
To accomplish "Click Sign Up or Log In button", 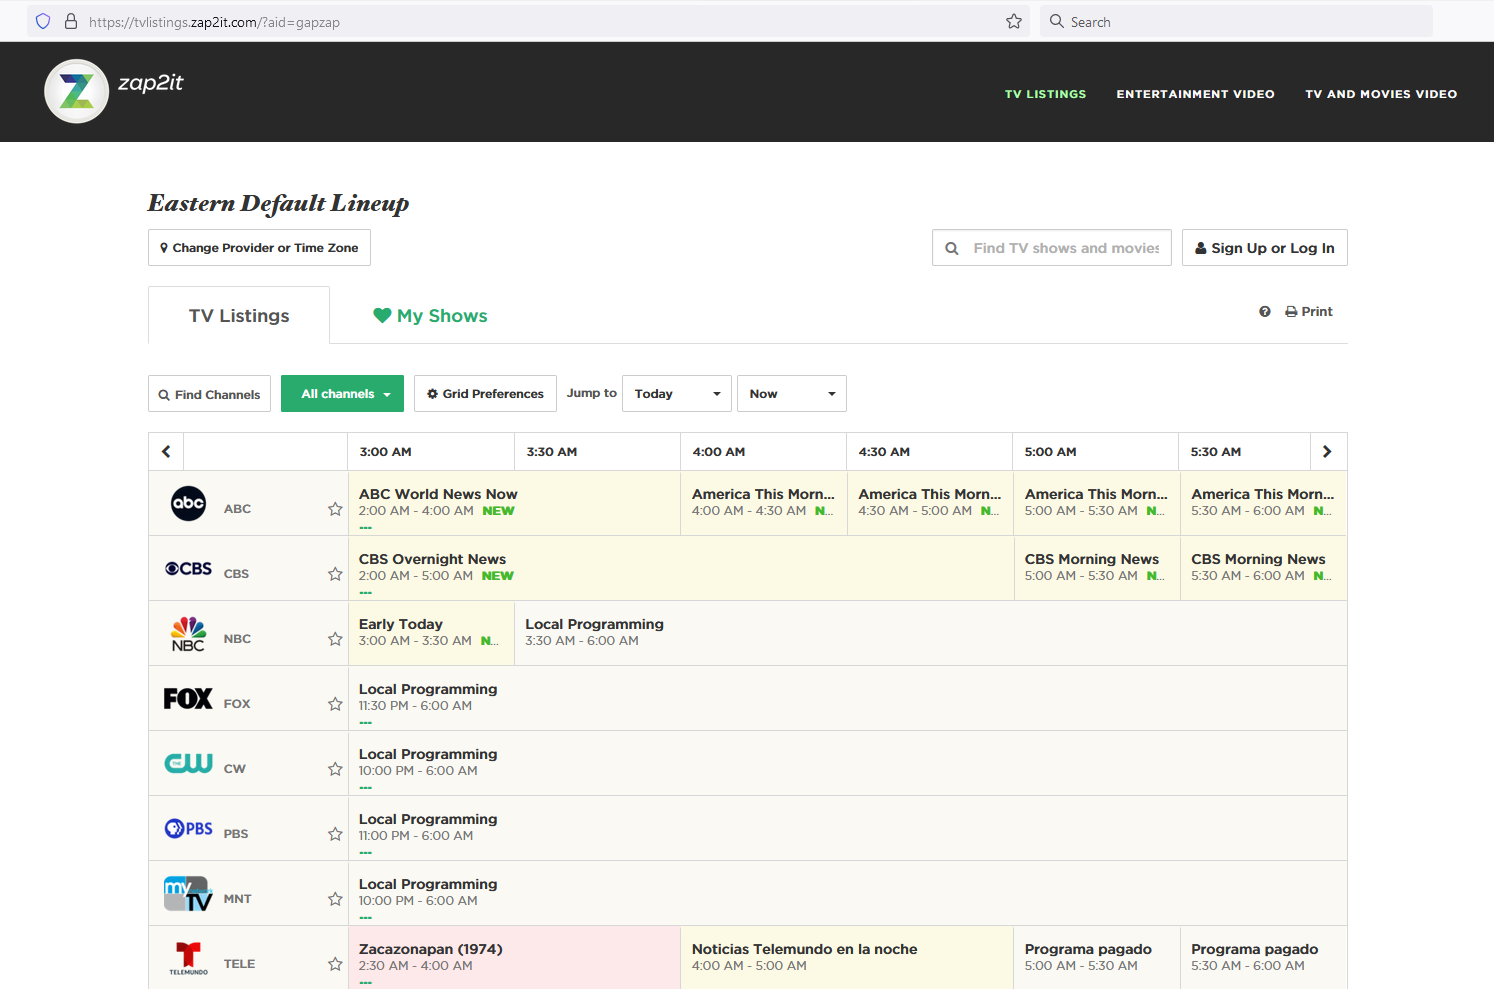I will (1265, 248).
